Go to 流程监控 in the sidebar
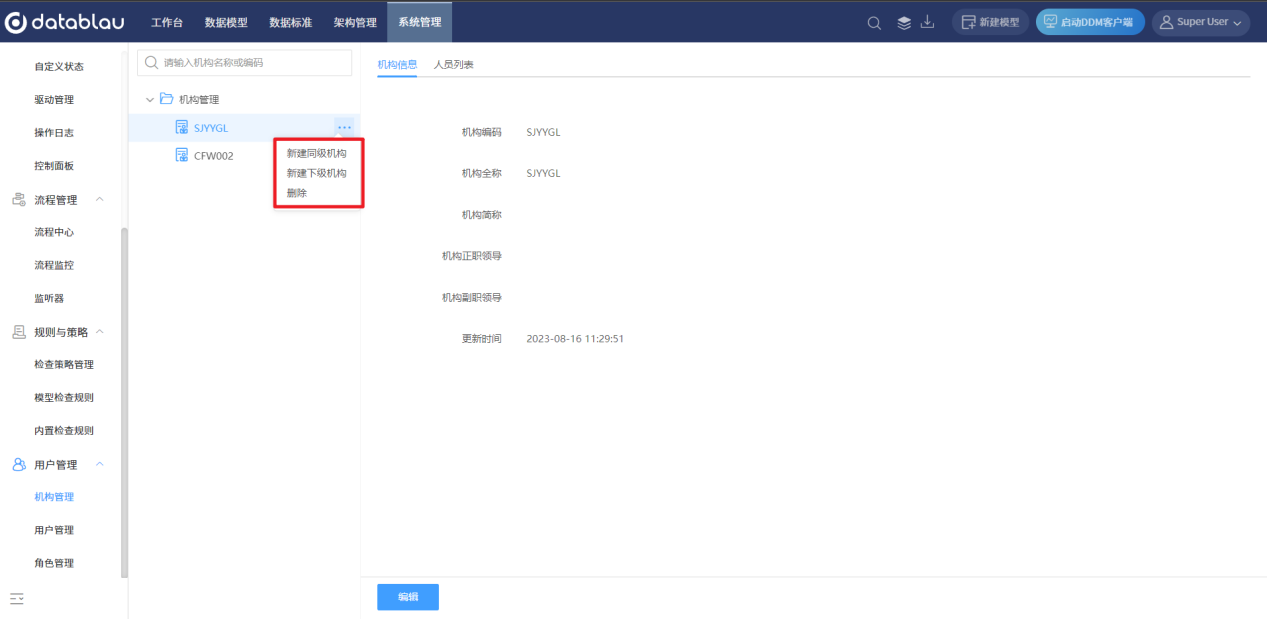Viewport: 1267px width, 619px height. (54, 265)
